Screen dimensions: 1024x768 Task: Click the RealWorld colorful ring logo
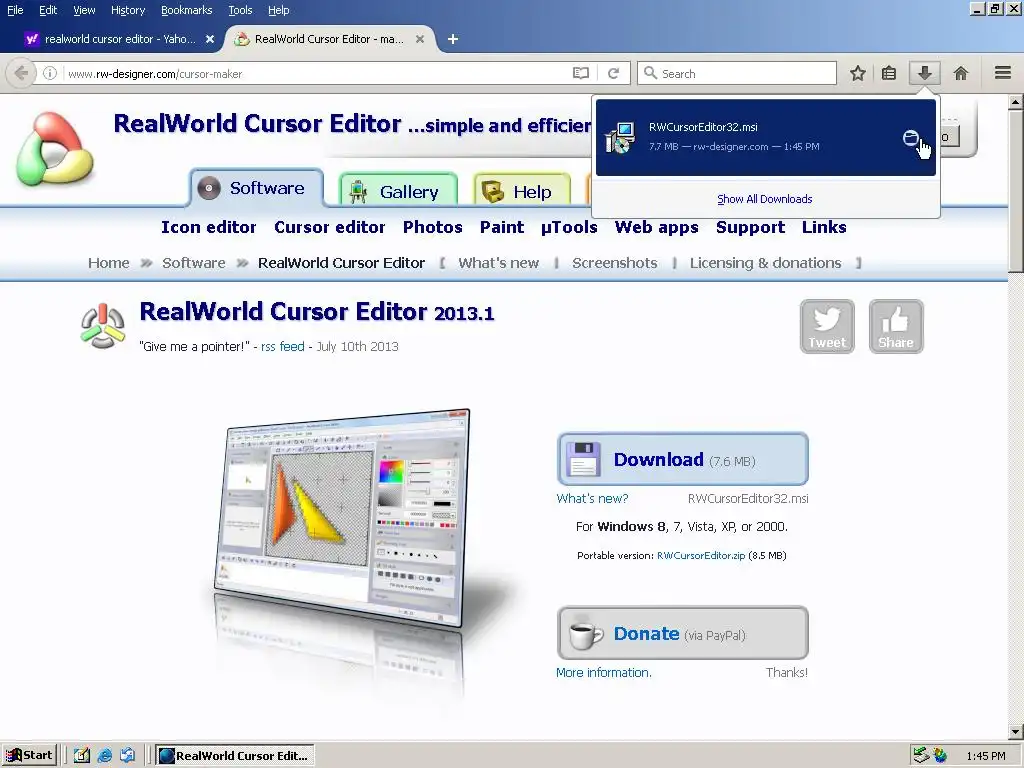55,150
